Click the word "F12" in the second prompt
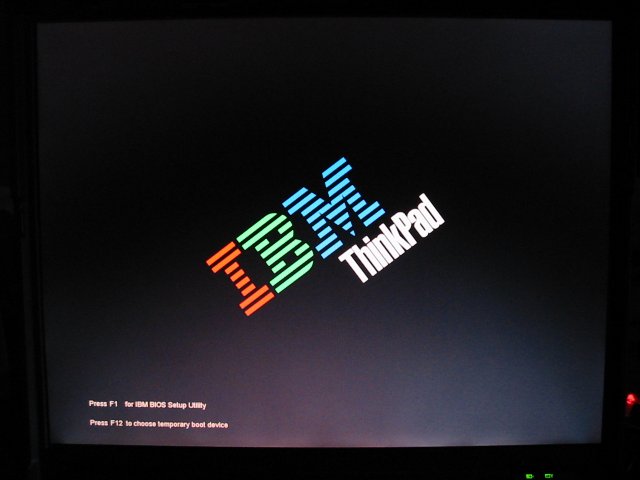Screen dimensions: 640x480 [116, 424]
